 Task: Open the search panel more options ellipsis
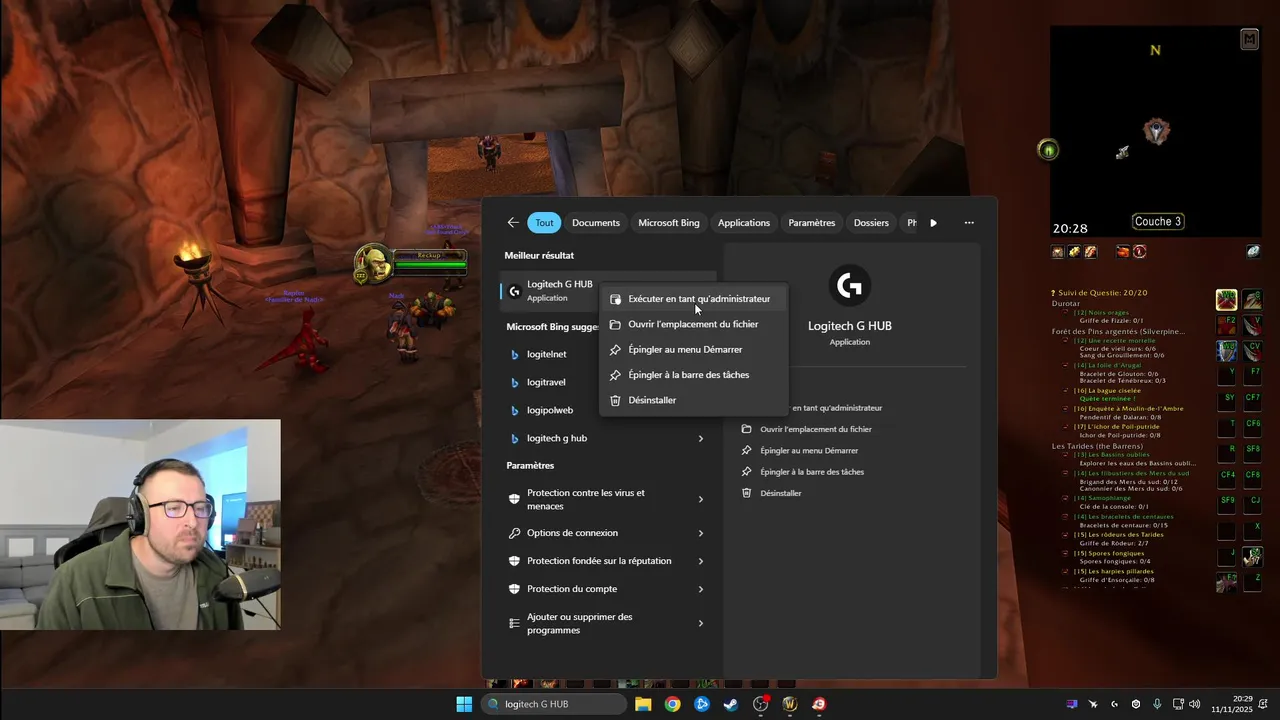pos(969,223)
